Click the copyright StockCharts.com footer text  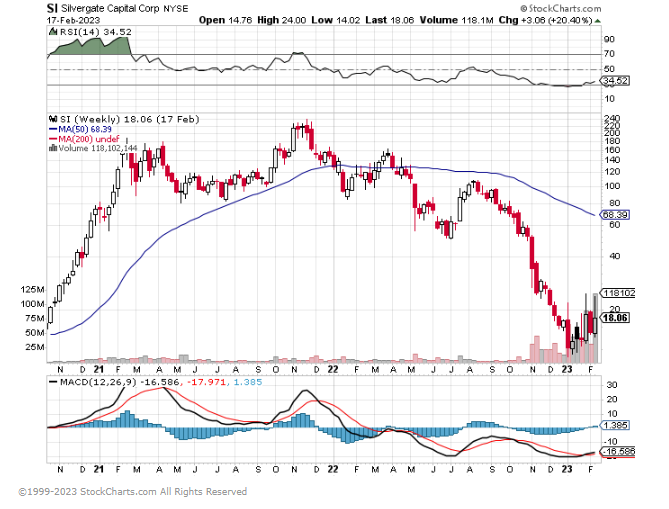coord(133,492)
